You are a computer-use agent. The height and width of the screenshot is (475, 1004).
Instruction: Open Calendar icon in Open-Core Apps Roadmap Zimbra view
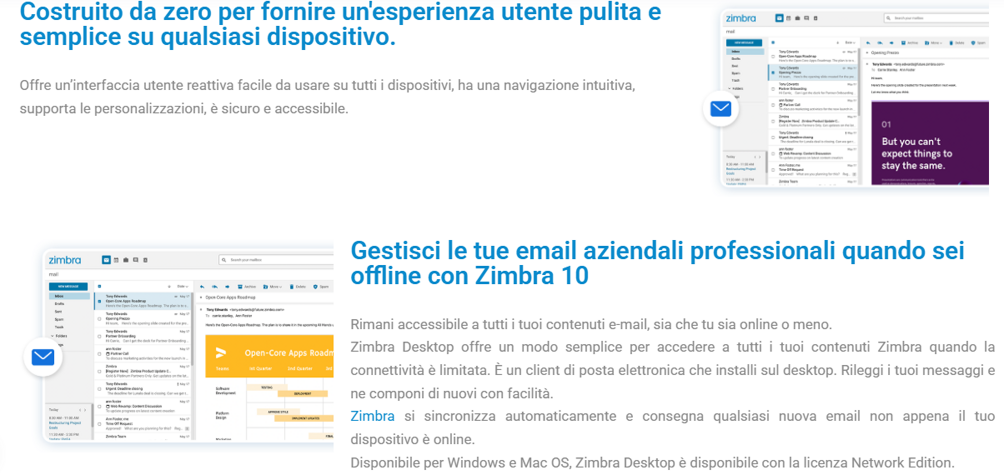click(117, 260)
